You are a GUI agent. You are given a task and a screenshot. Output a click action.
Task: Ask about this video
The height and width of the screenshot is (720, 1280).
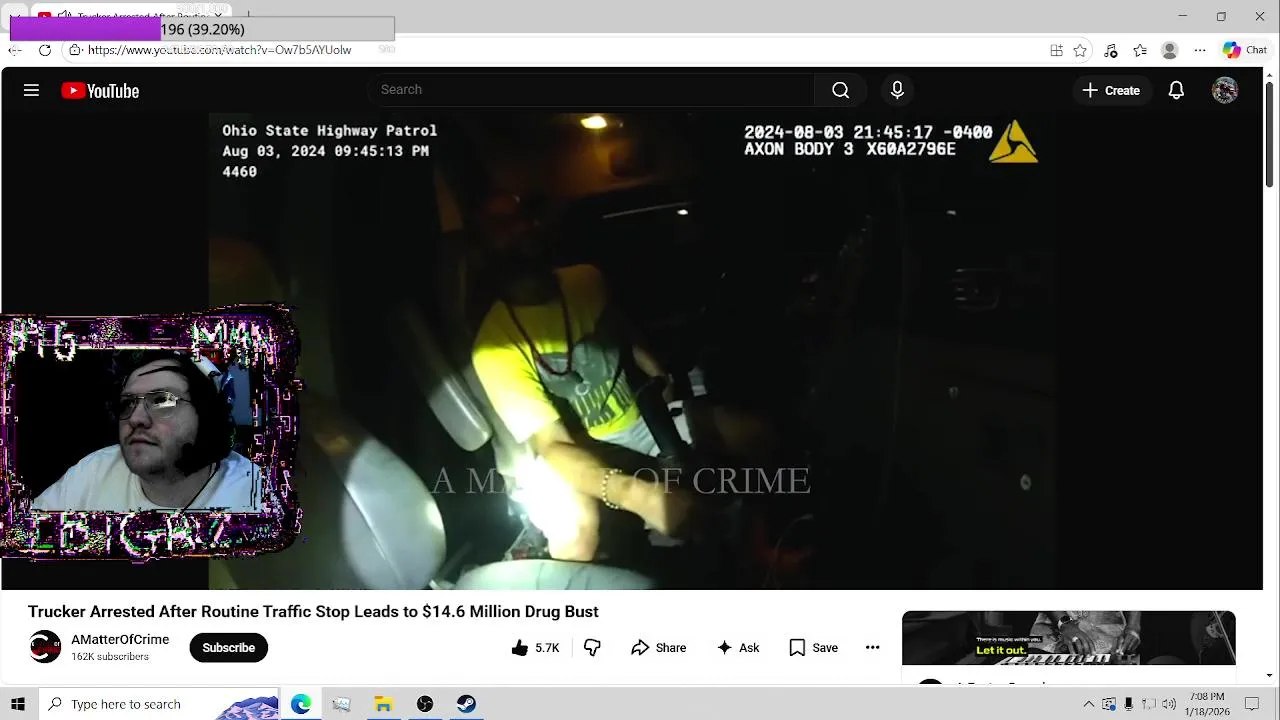(738, 648)
